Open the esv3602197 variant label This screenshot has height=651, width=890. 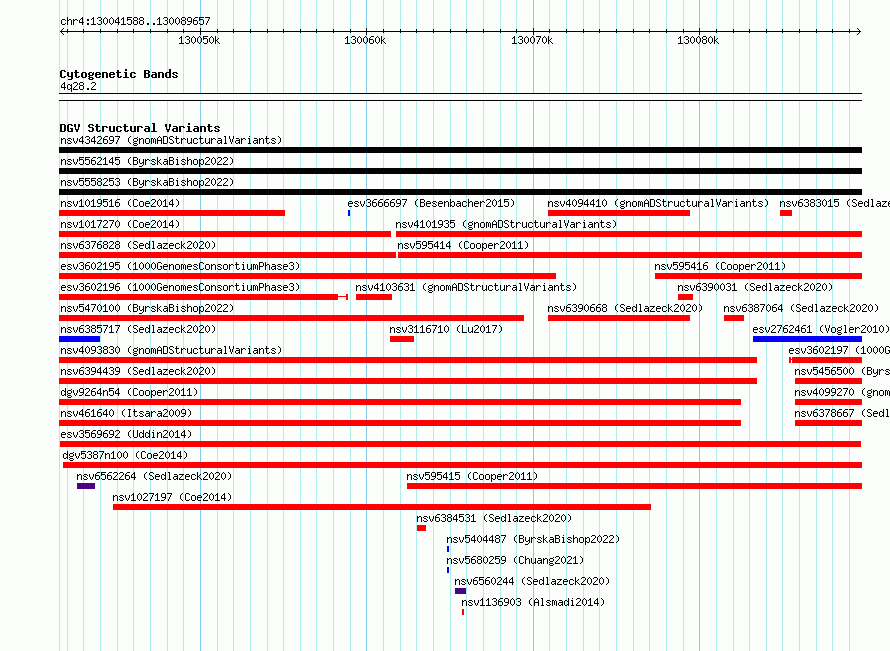(839, 350)
